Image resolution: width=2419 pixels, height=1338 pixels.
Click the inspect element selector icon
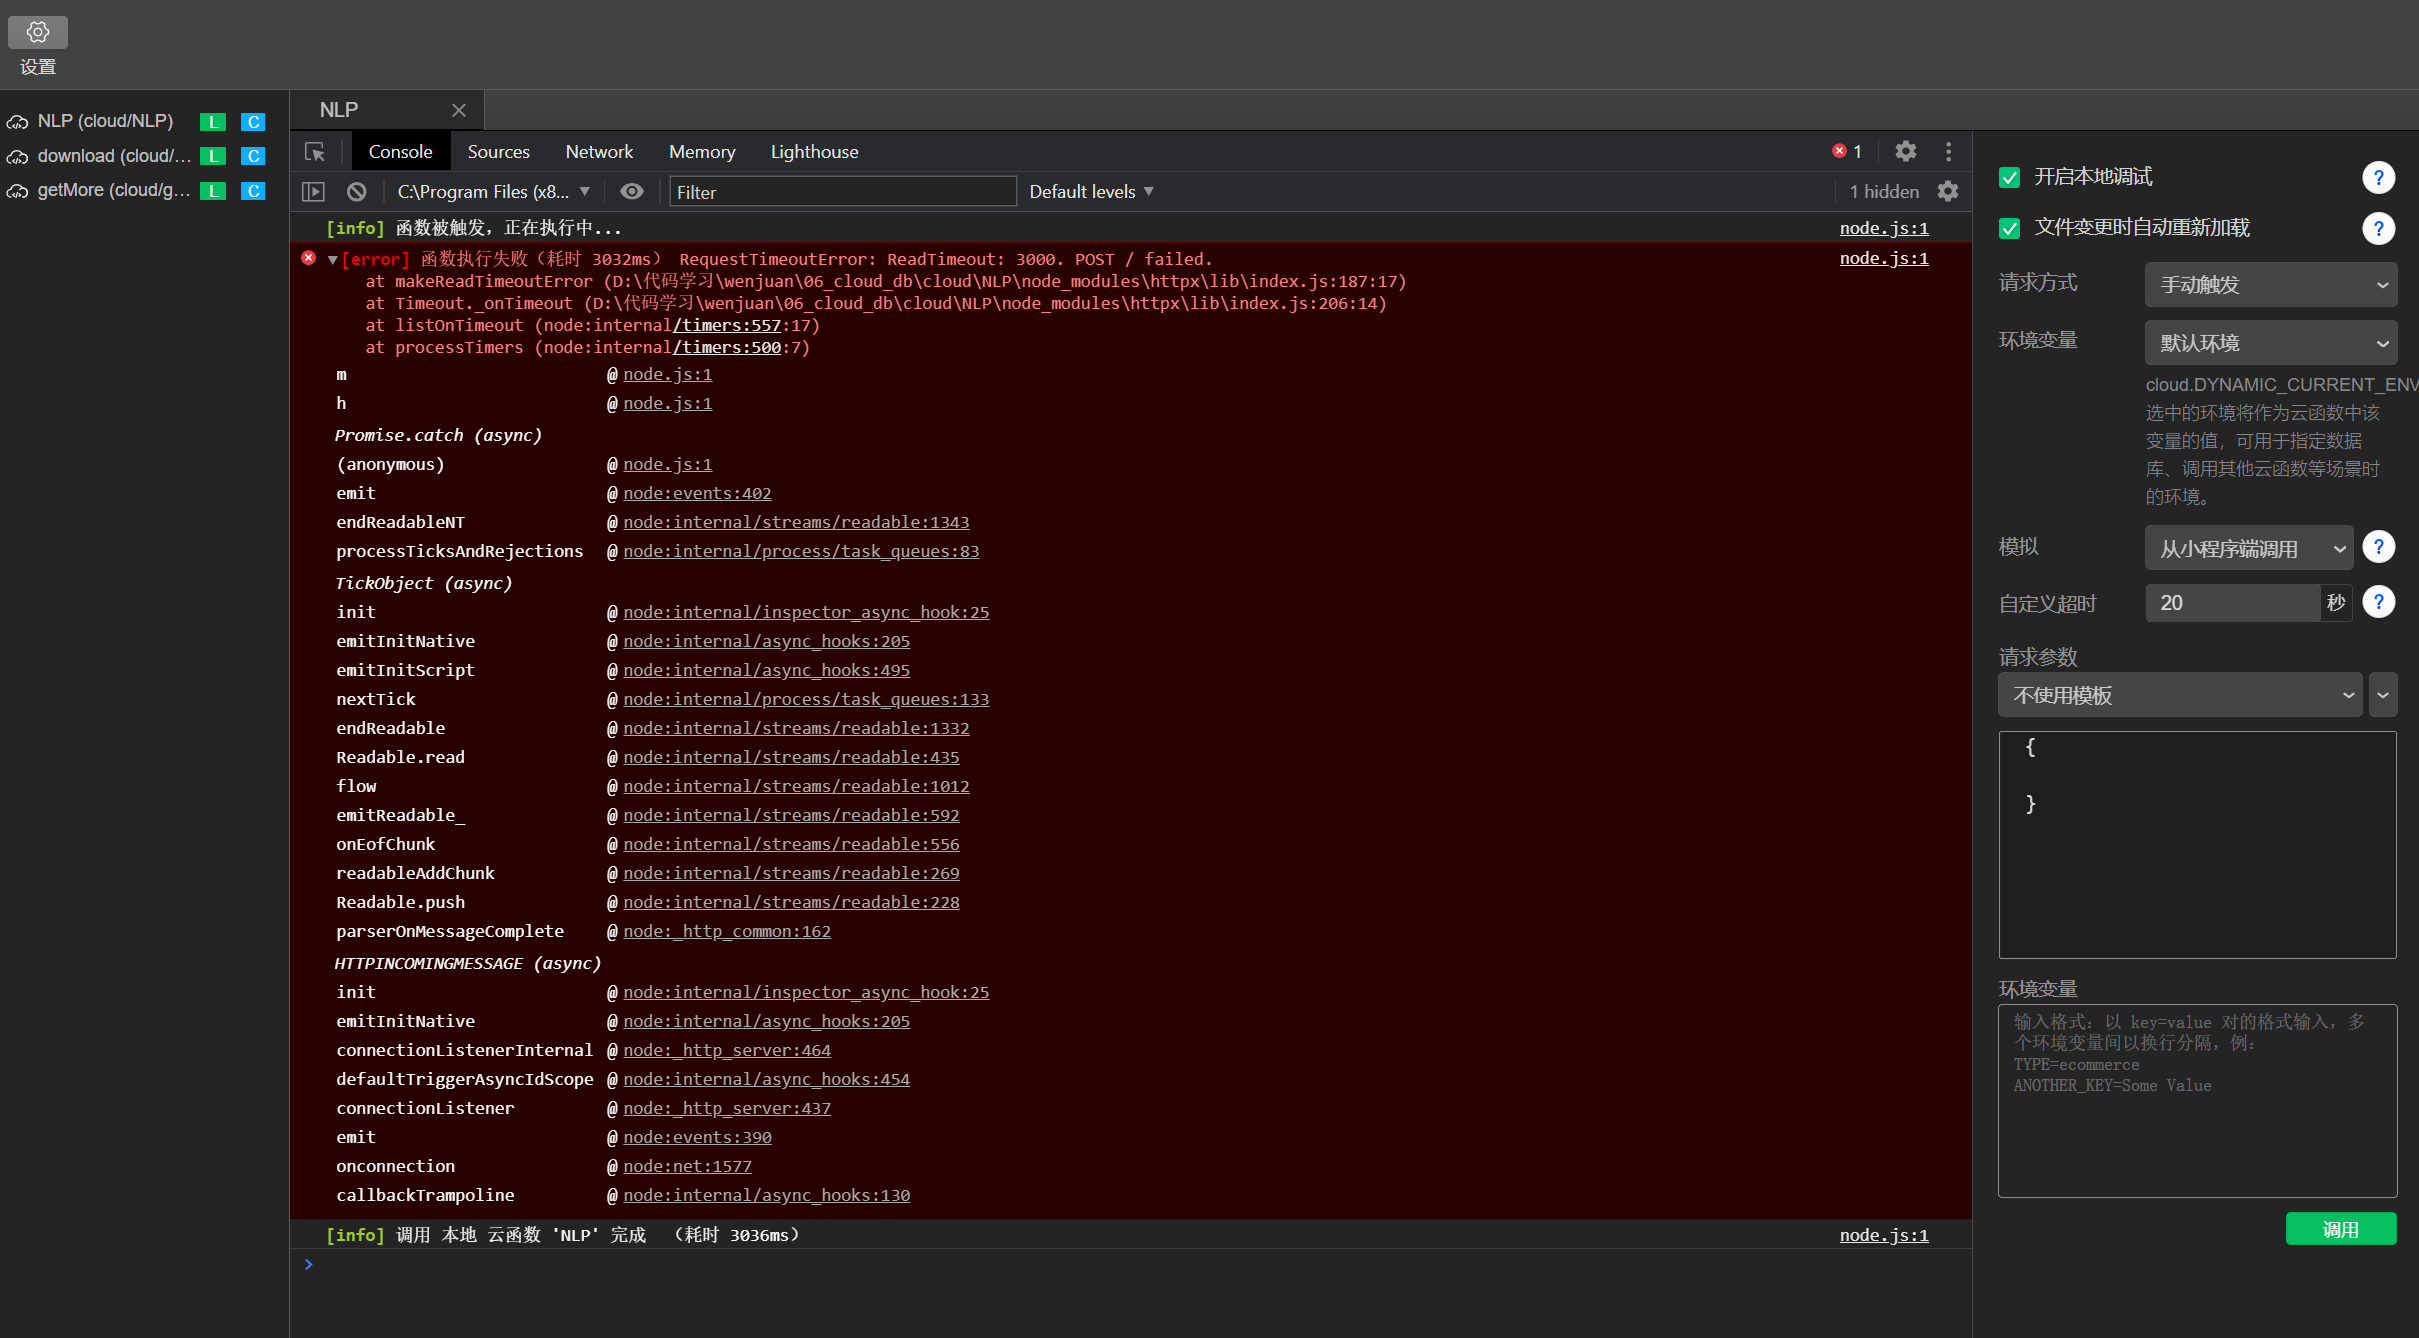click(315, 152)
